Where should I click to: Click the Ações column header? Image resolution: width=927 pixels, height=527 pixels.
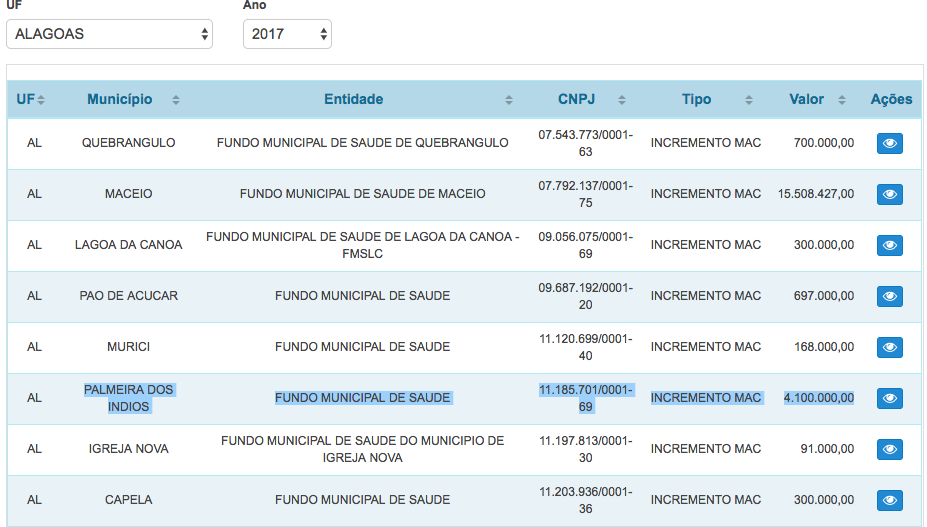click(x=891, y=99)
